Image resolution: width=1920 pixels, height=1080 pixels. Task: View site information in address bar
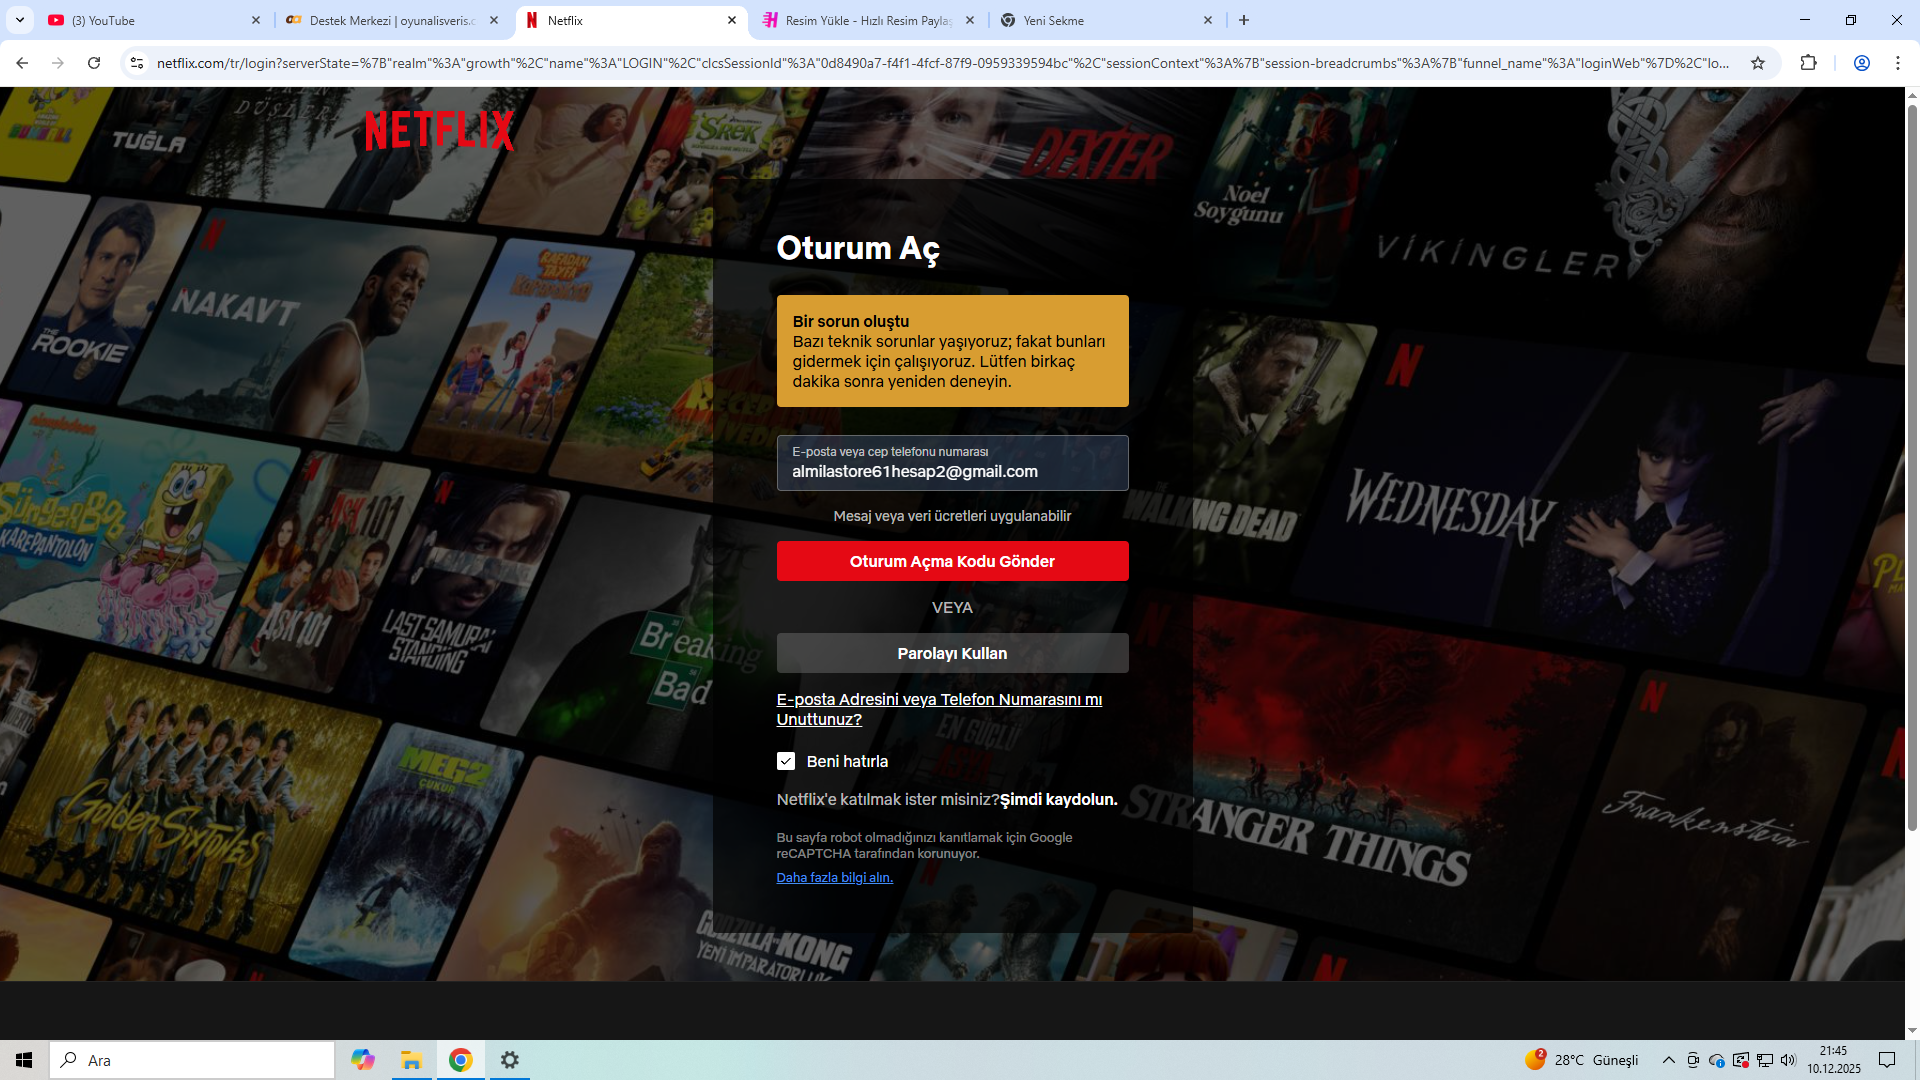tap(137, 63)
